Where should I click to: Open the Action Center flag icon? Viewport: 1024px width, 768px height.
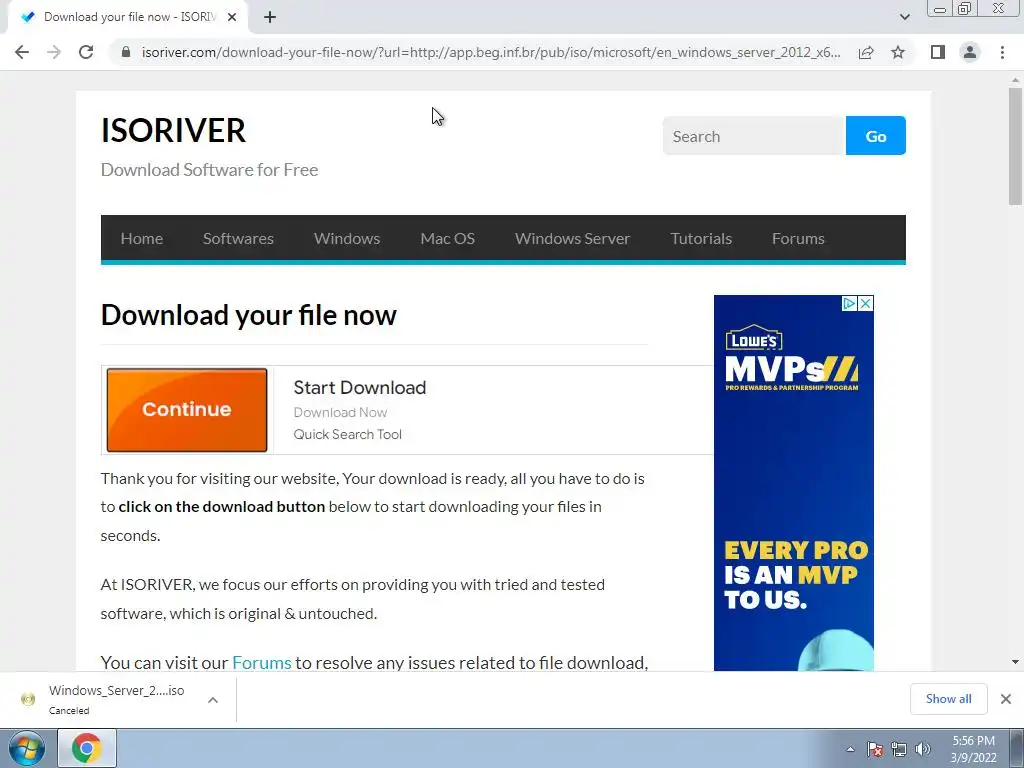point(875,749)
